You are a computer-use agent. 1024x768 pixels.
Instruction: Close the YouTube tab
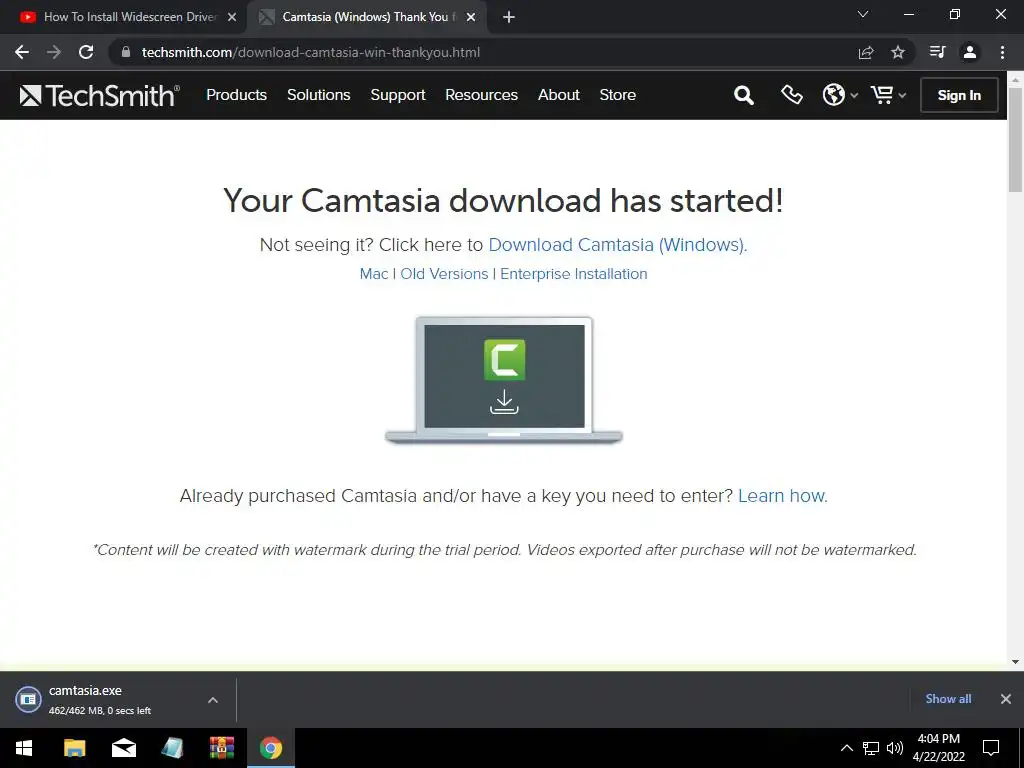tap(232, 18)
